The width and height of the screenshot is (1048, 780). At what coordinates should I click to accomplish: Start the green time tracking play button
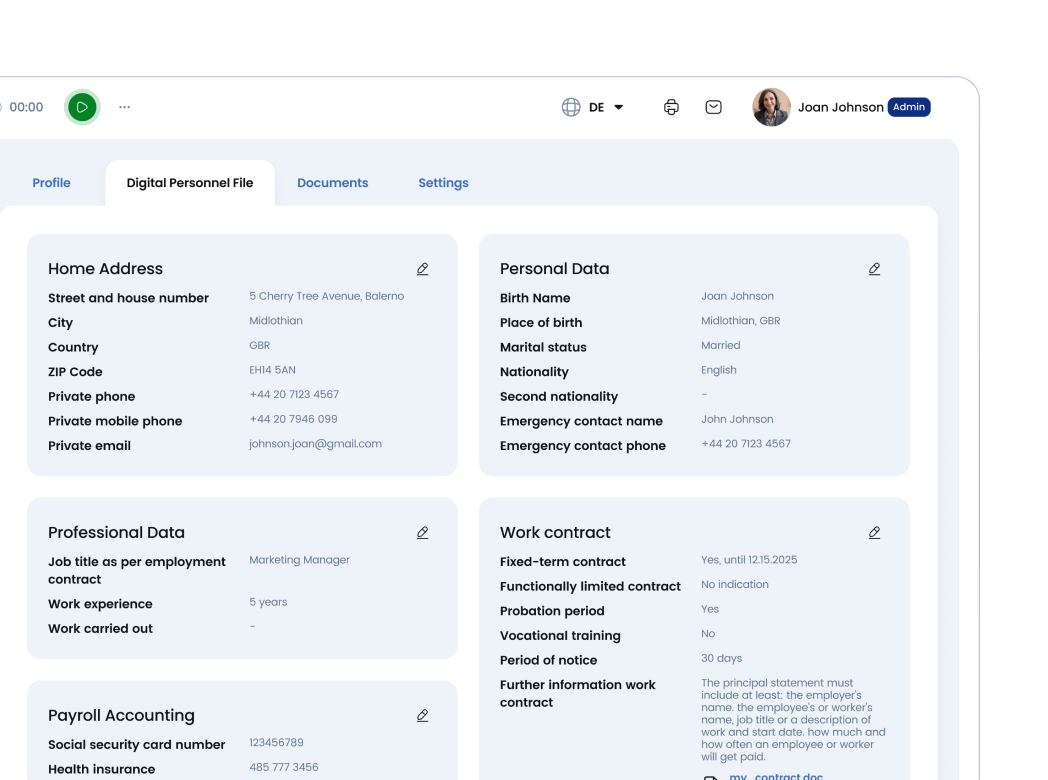click(x=82, y=107)
